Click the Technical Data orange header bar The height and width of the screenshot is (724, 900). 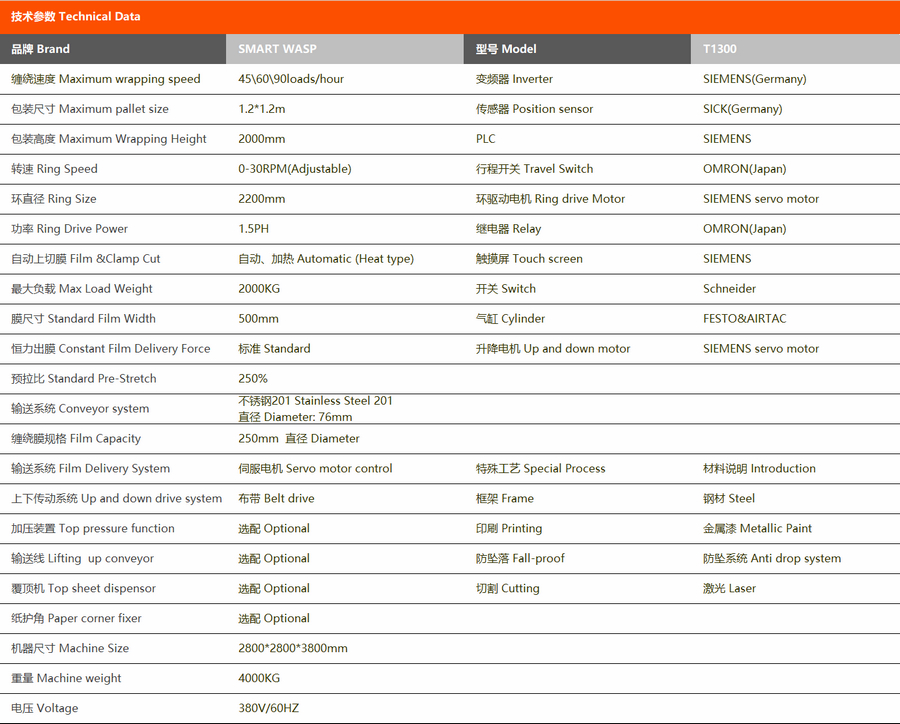pyautogui.click(x=450, y=16)
